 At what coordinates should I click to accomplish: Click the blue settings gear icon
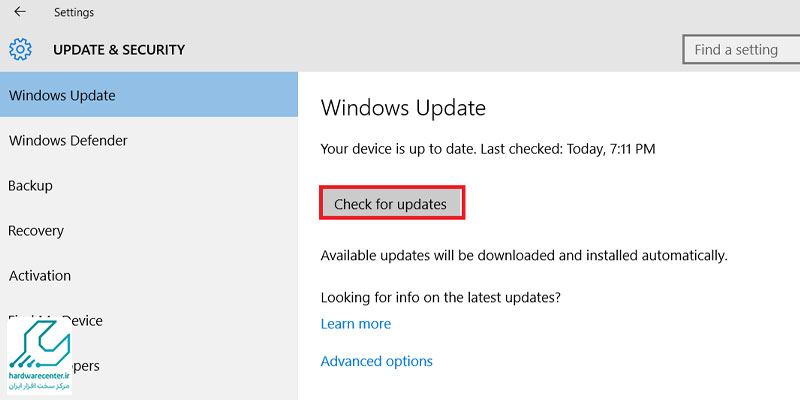click(20, 49)
